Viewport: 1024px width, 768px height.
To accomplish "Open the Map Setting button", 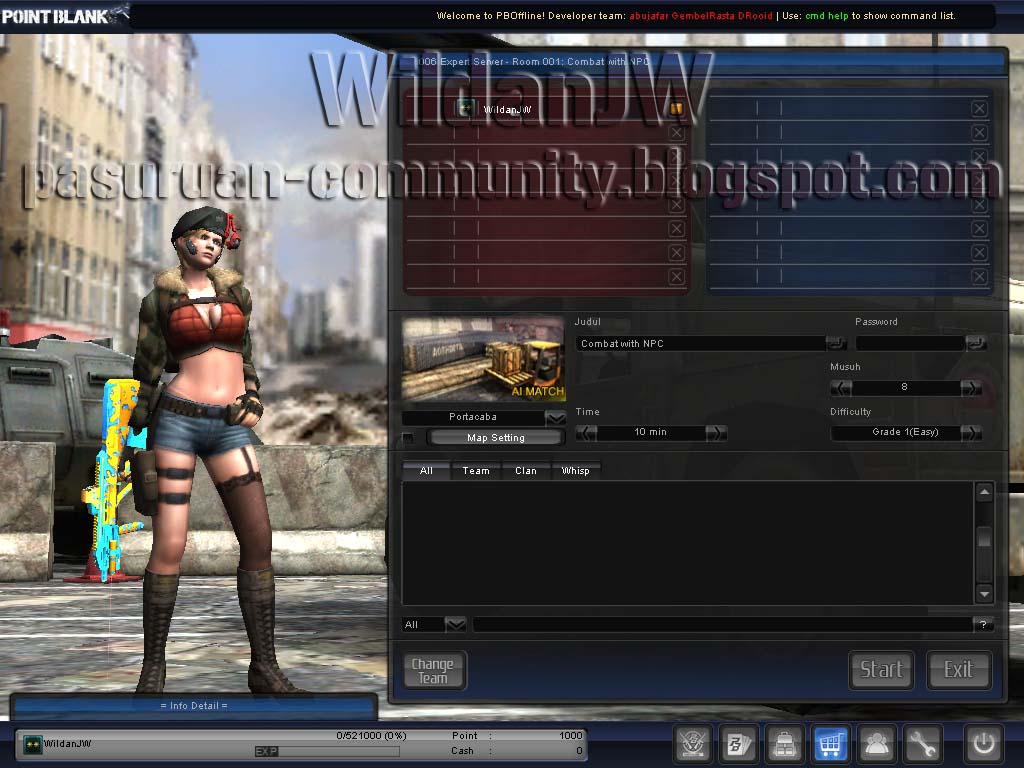I will click(x=496, y=438).
